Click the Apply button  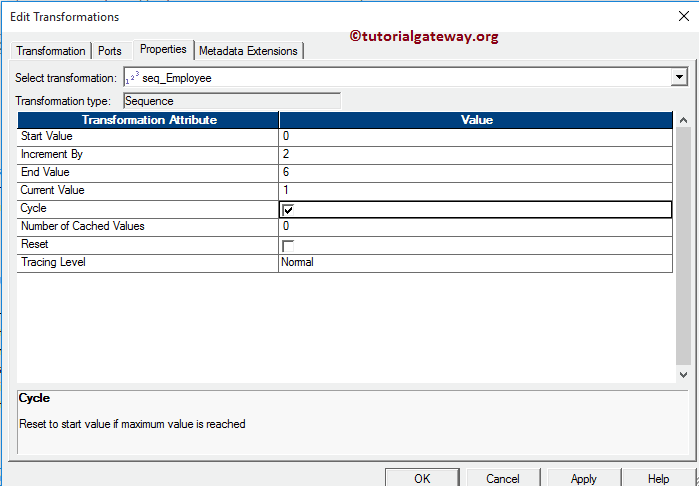point(584,478)
